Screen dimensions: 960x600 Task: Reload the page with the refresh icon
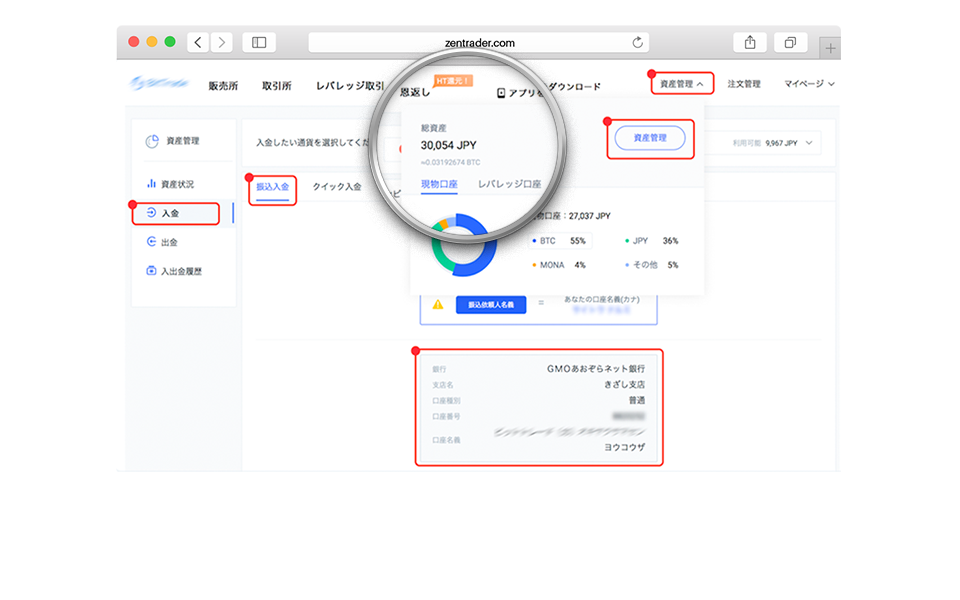[637, 42]
